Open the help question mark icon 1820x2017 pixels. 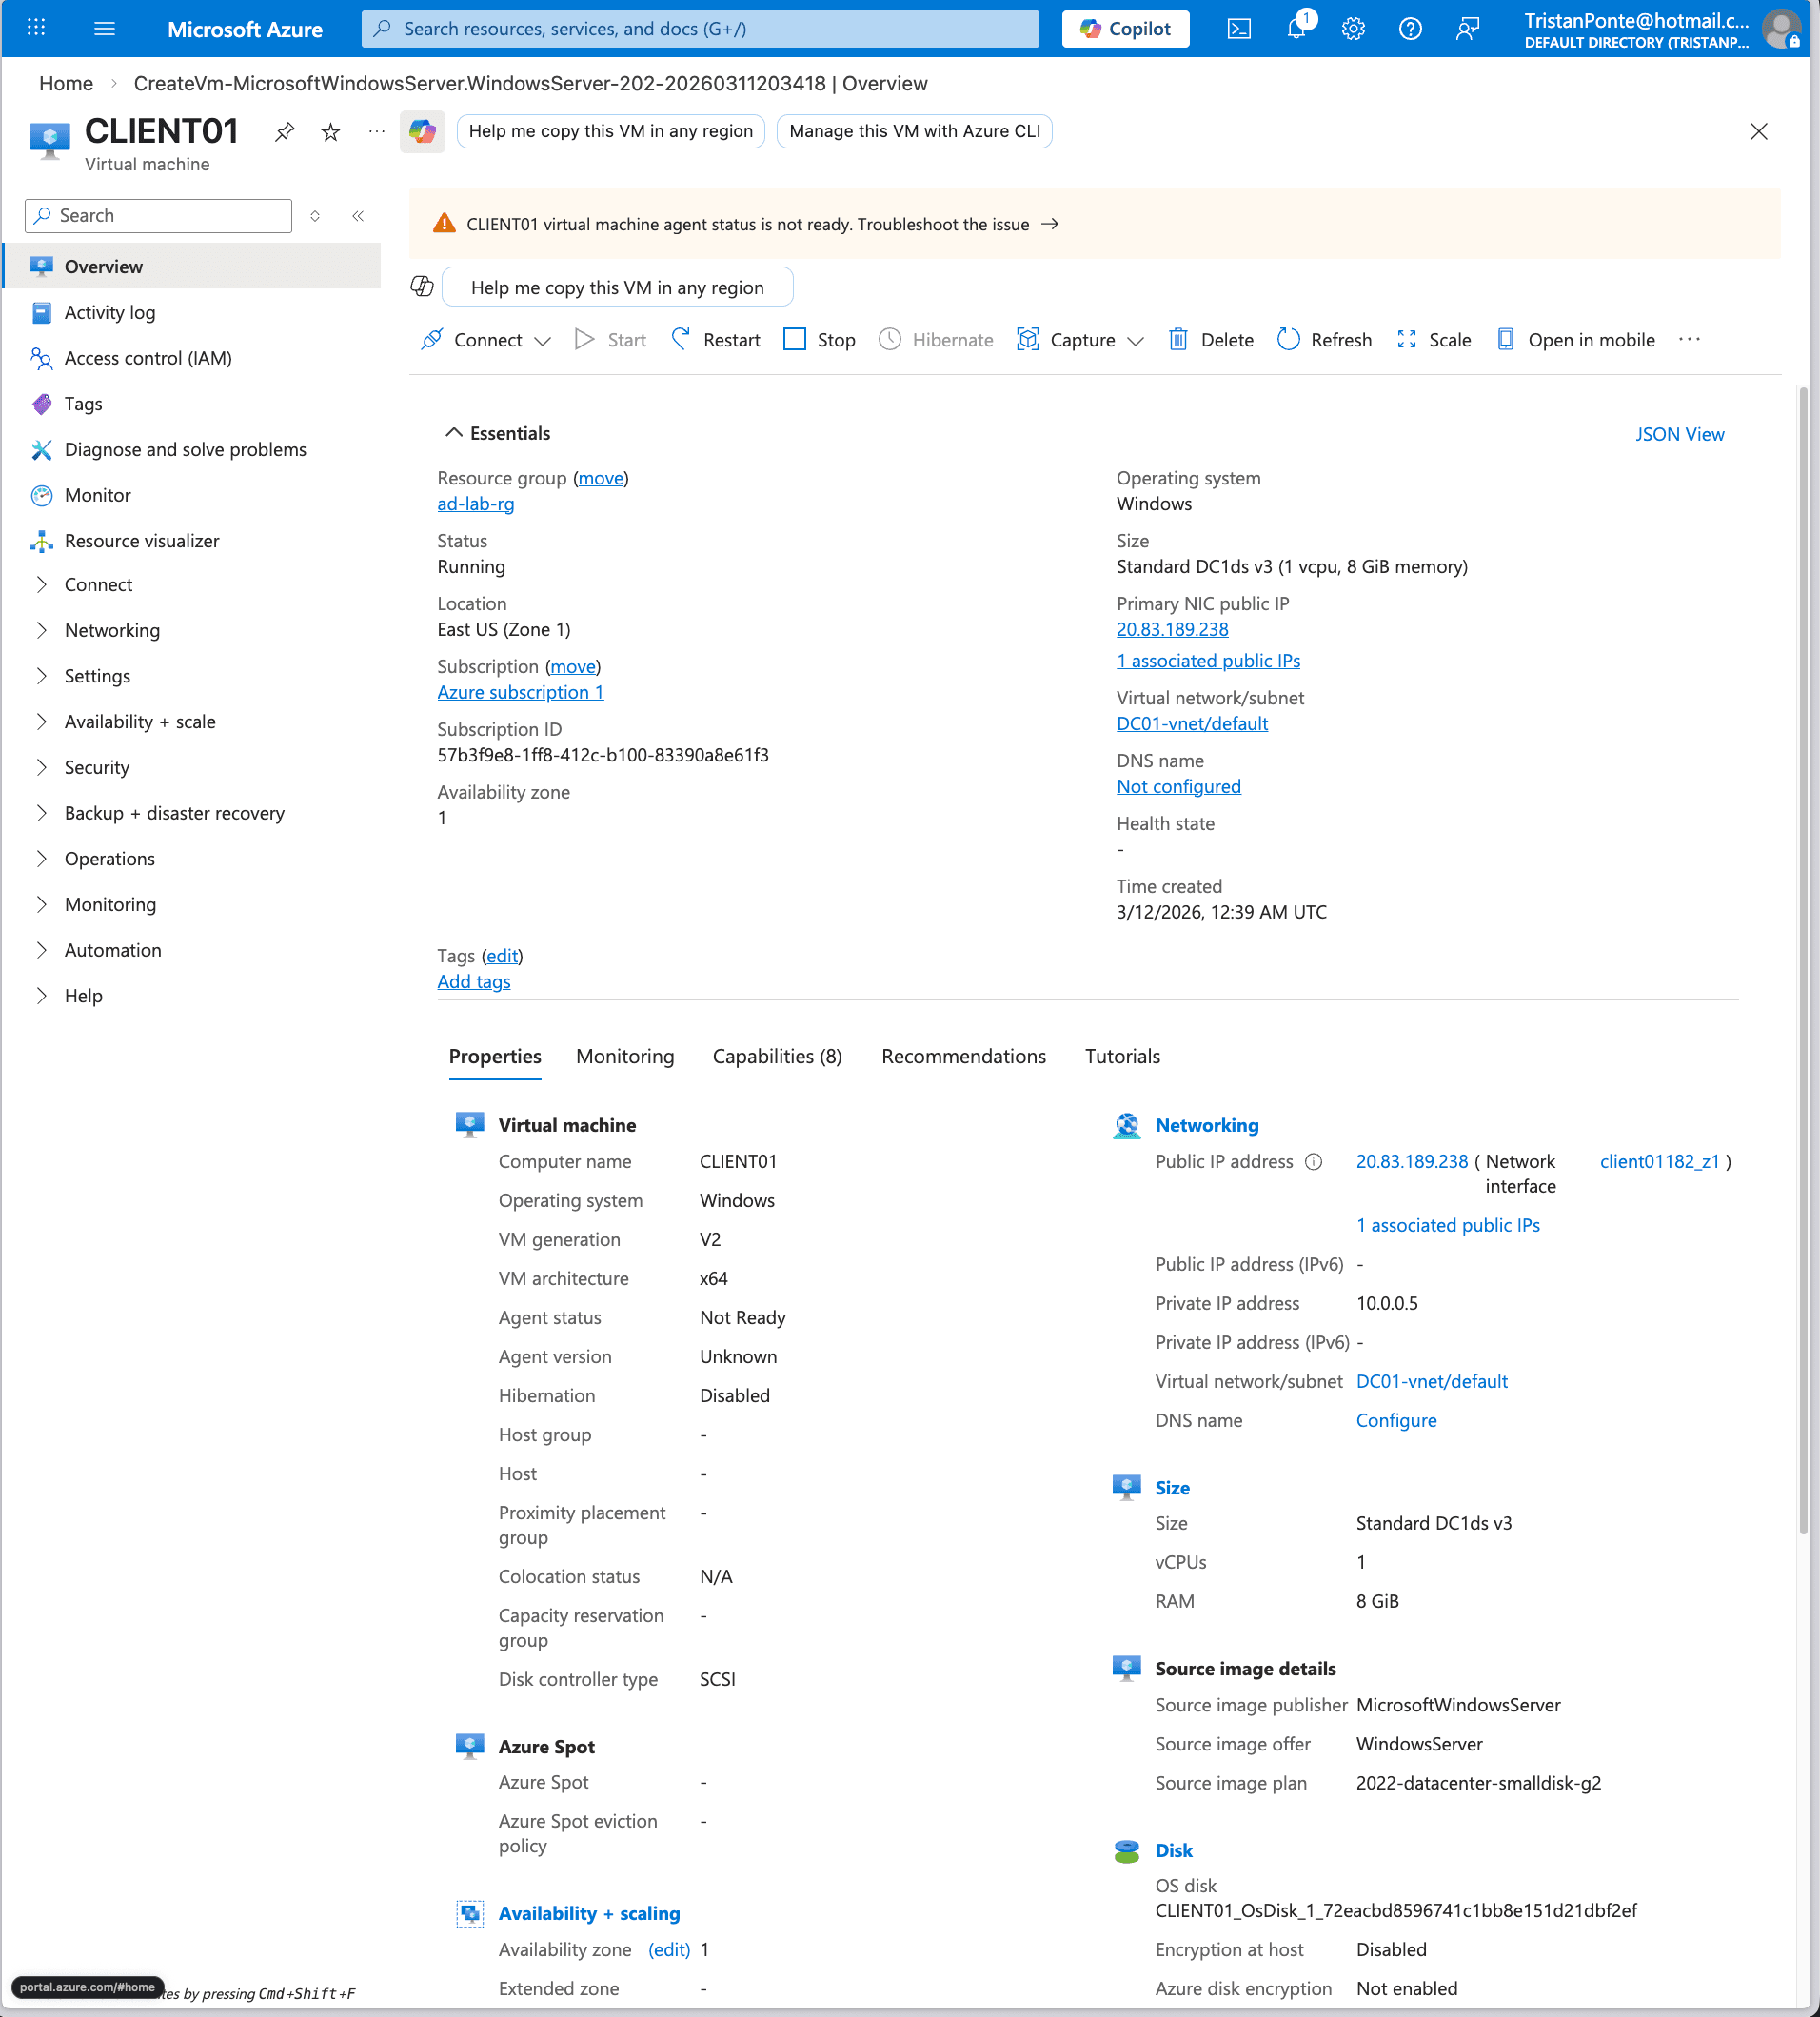[x=1410, y=29]
